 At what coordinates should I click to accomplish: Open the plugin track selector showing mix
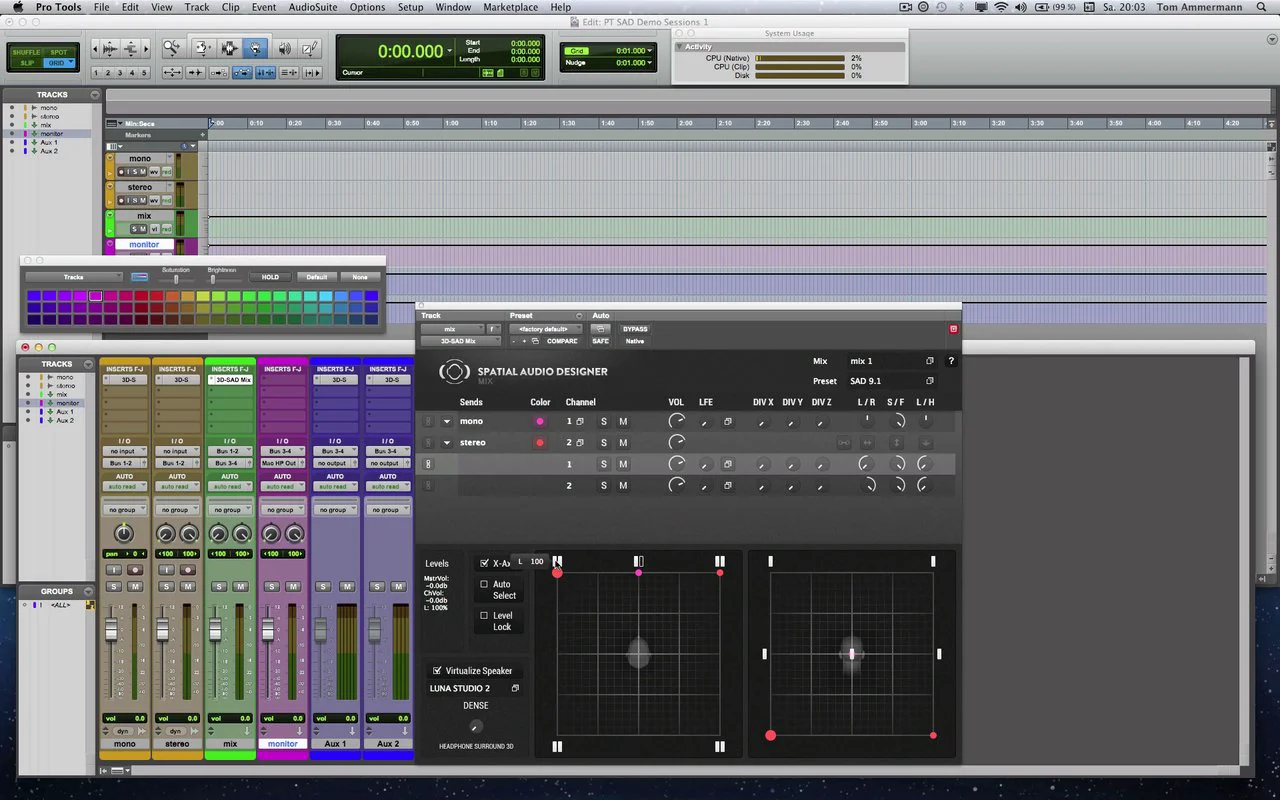tap(451, 329)
